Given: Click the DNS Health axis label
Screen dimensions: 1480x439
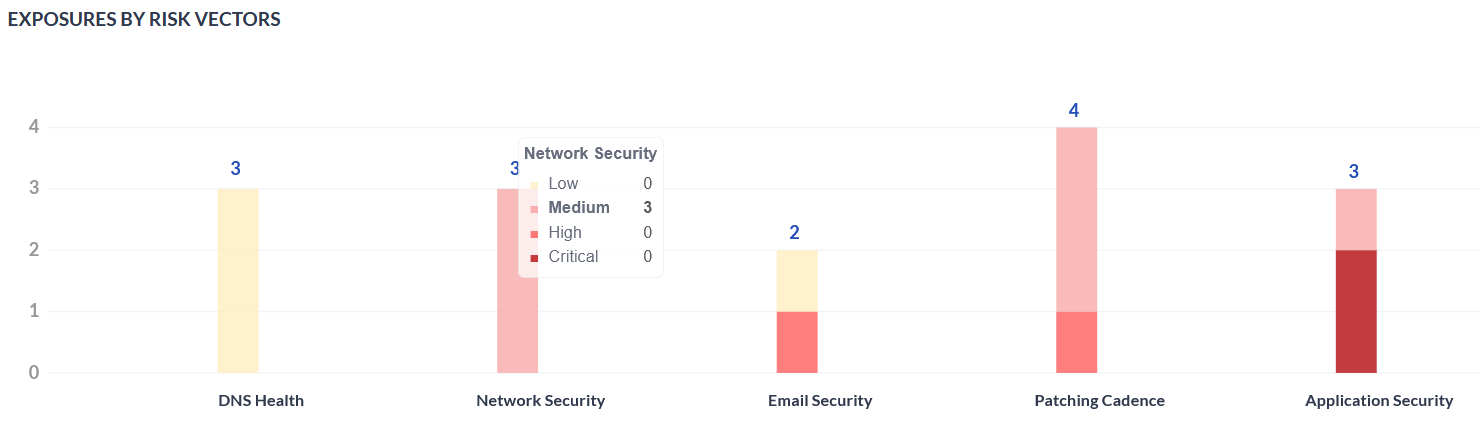Looking at the screenshot, I should (x=261, y=401).
